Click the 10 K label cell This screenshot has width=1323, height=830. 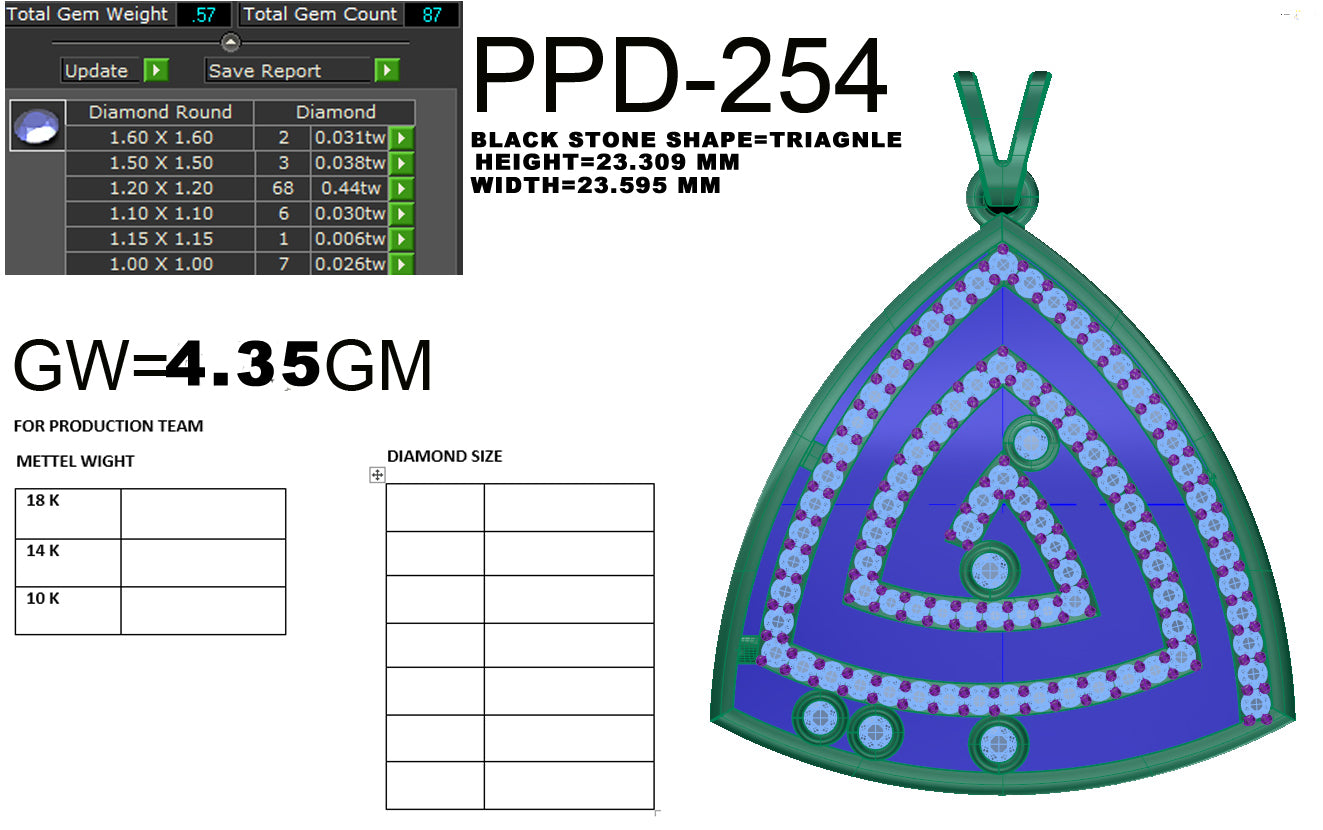pyautogui.click(x=68, y=610)
